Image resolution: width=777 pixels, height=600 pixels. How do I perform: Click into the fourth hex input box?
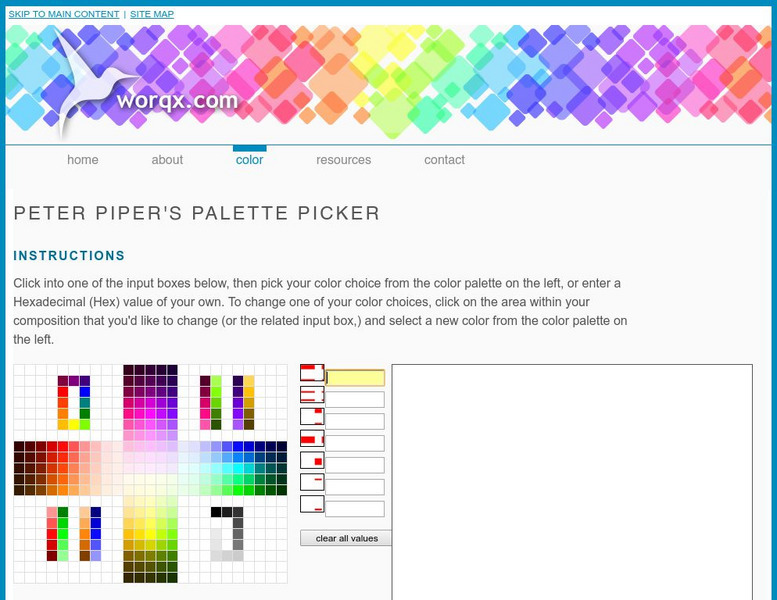355,443
